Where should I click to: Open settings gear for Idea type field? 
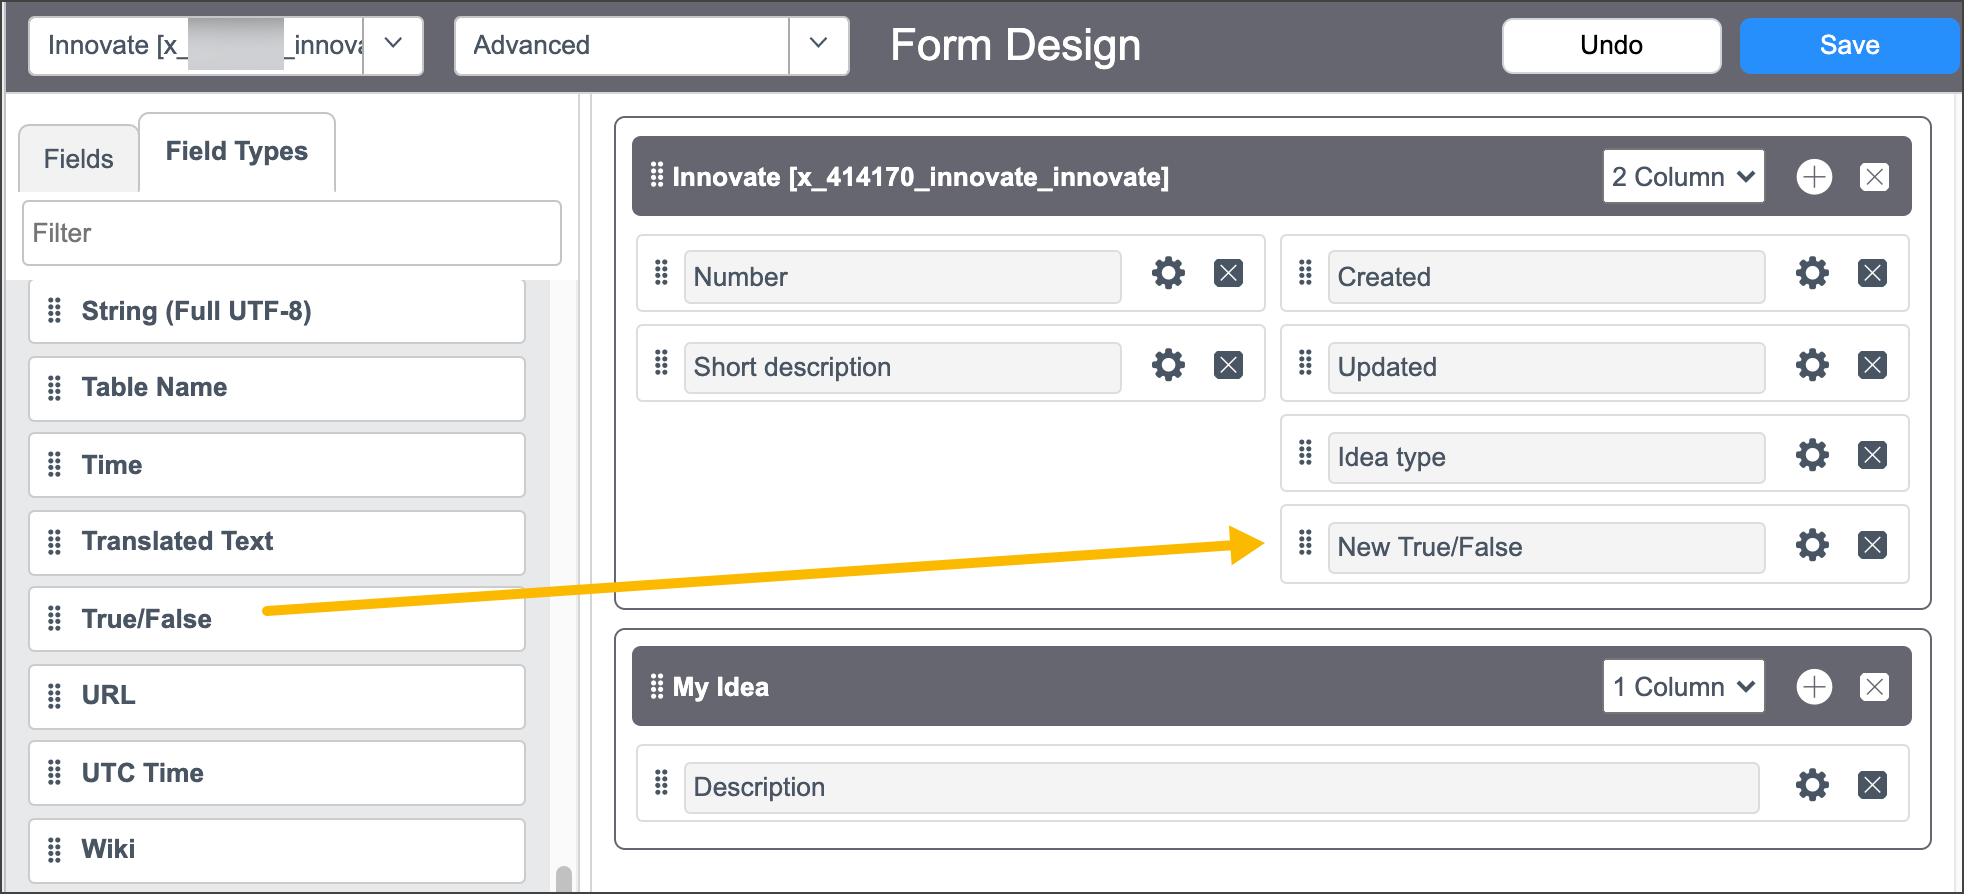tap(1812, 455)
